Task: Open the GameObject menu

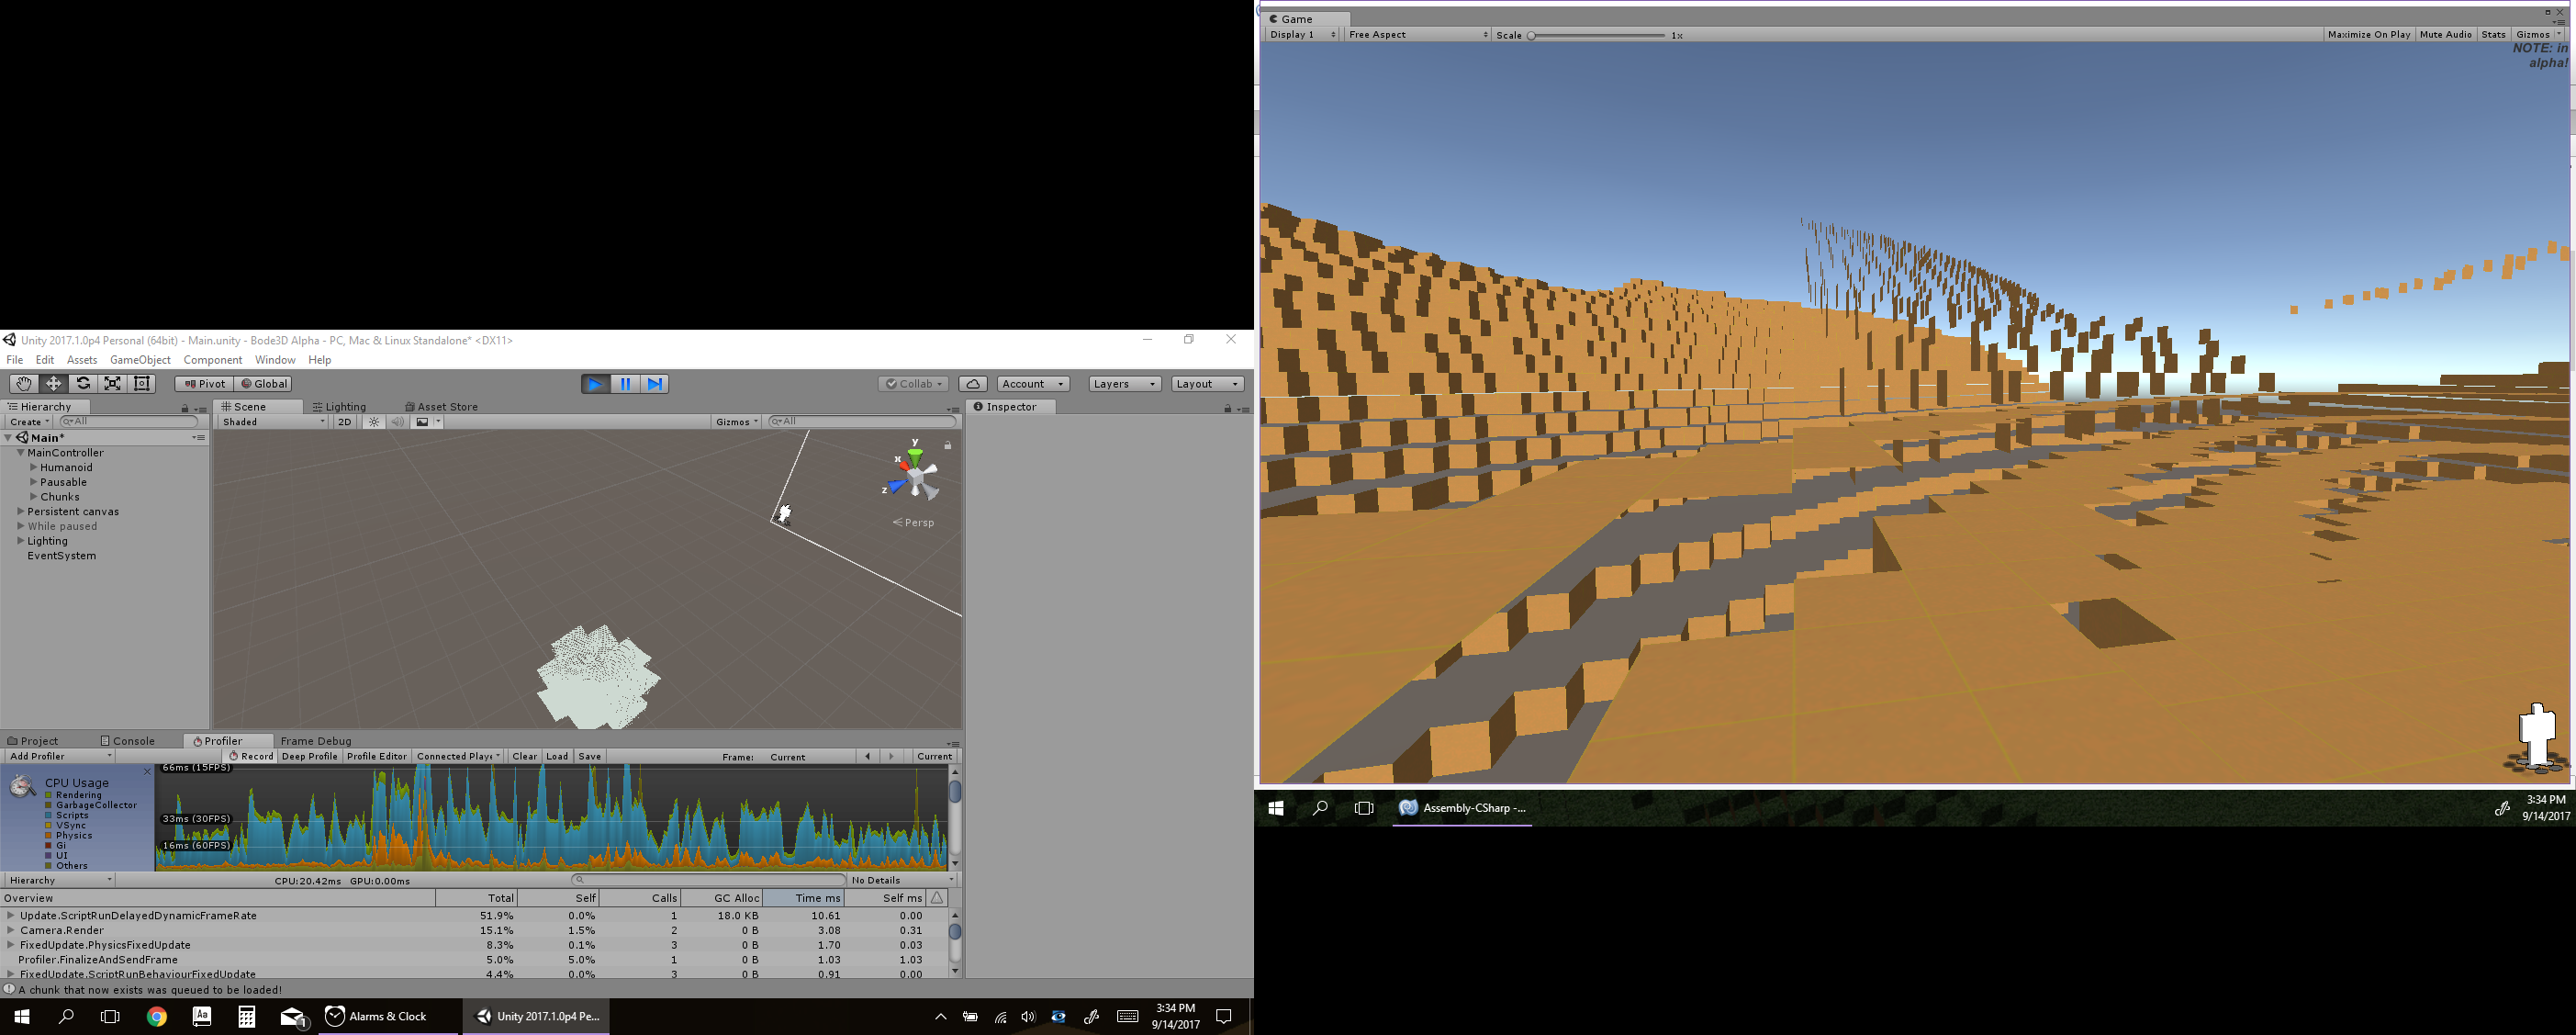Action: (140, 360)
